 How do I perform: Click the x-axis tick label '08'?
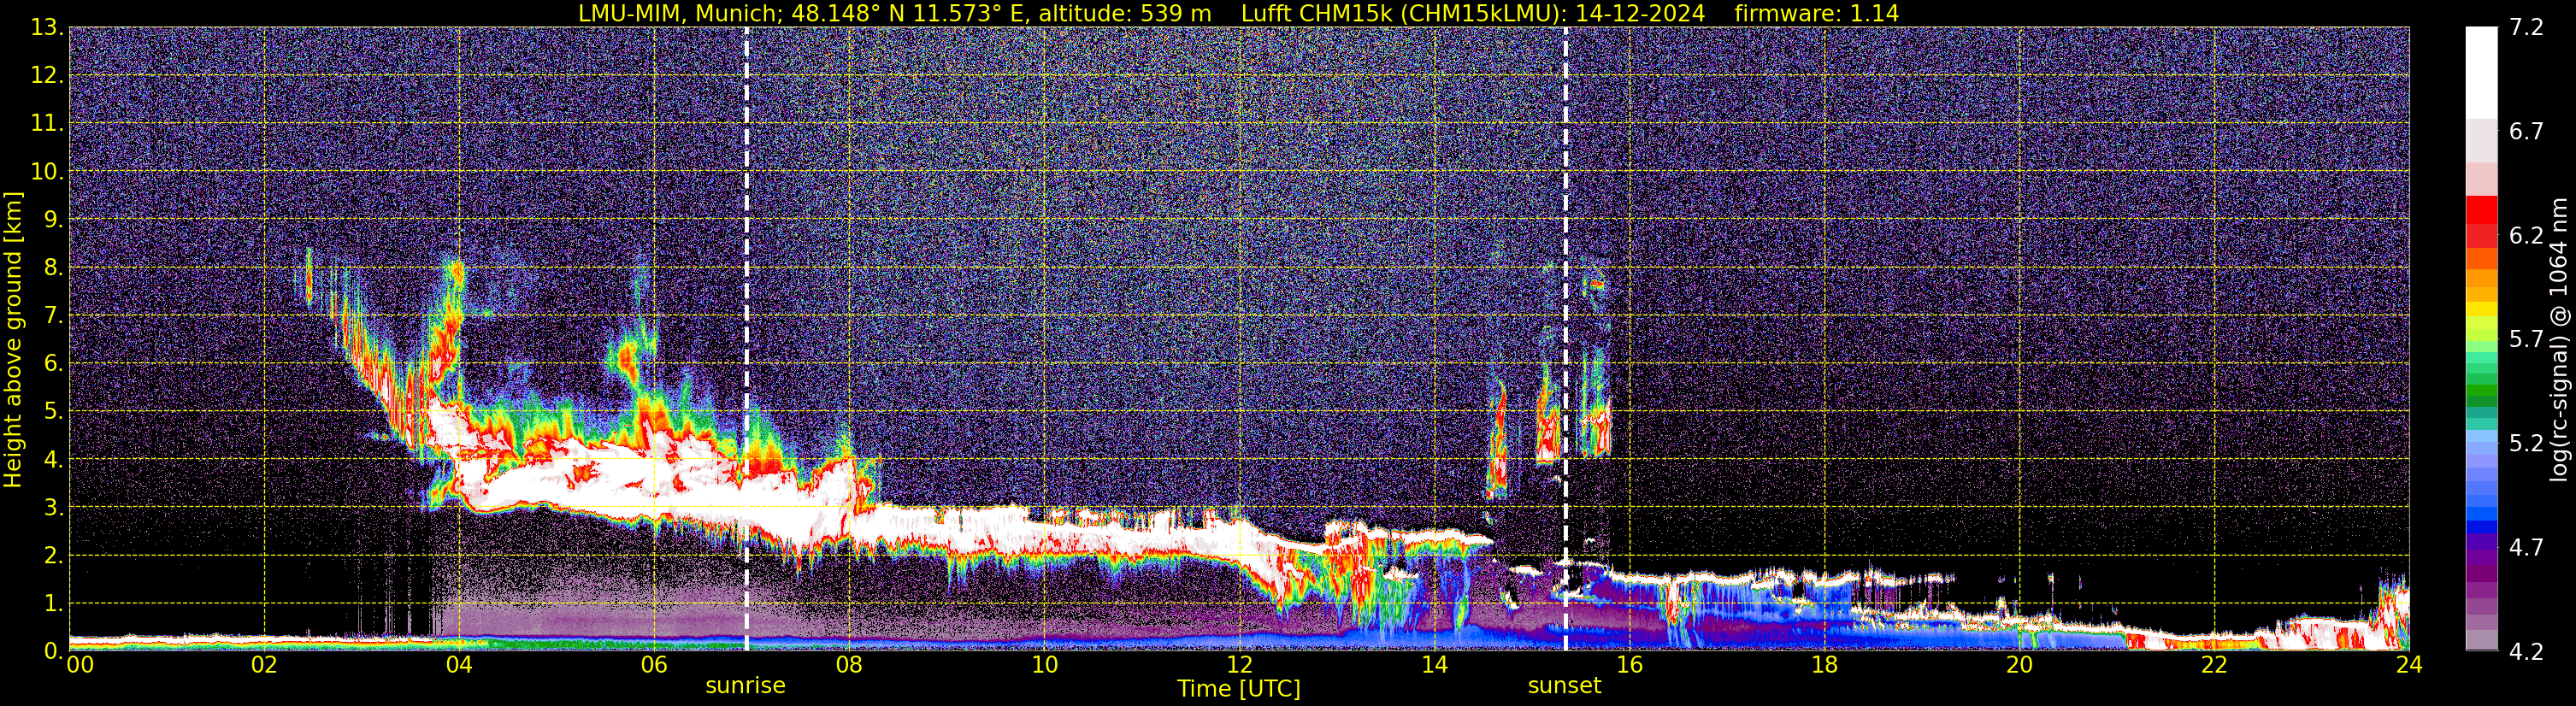pyautogui.click(x=849, y=665)
